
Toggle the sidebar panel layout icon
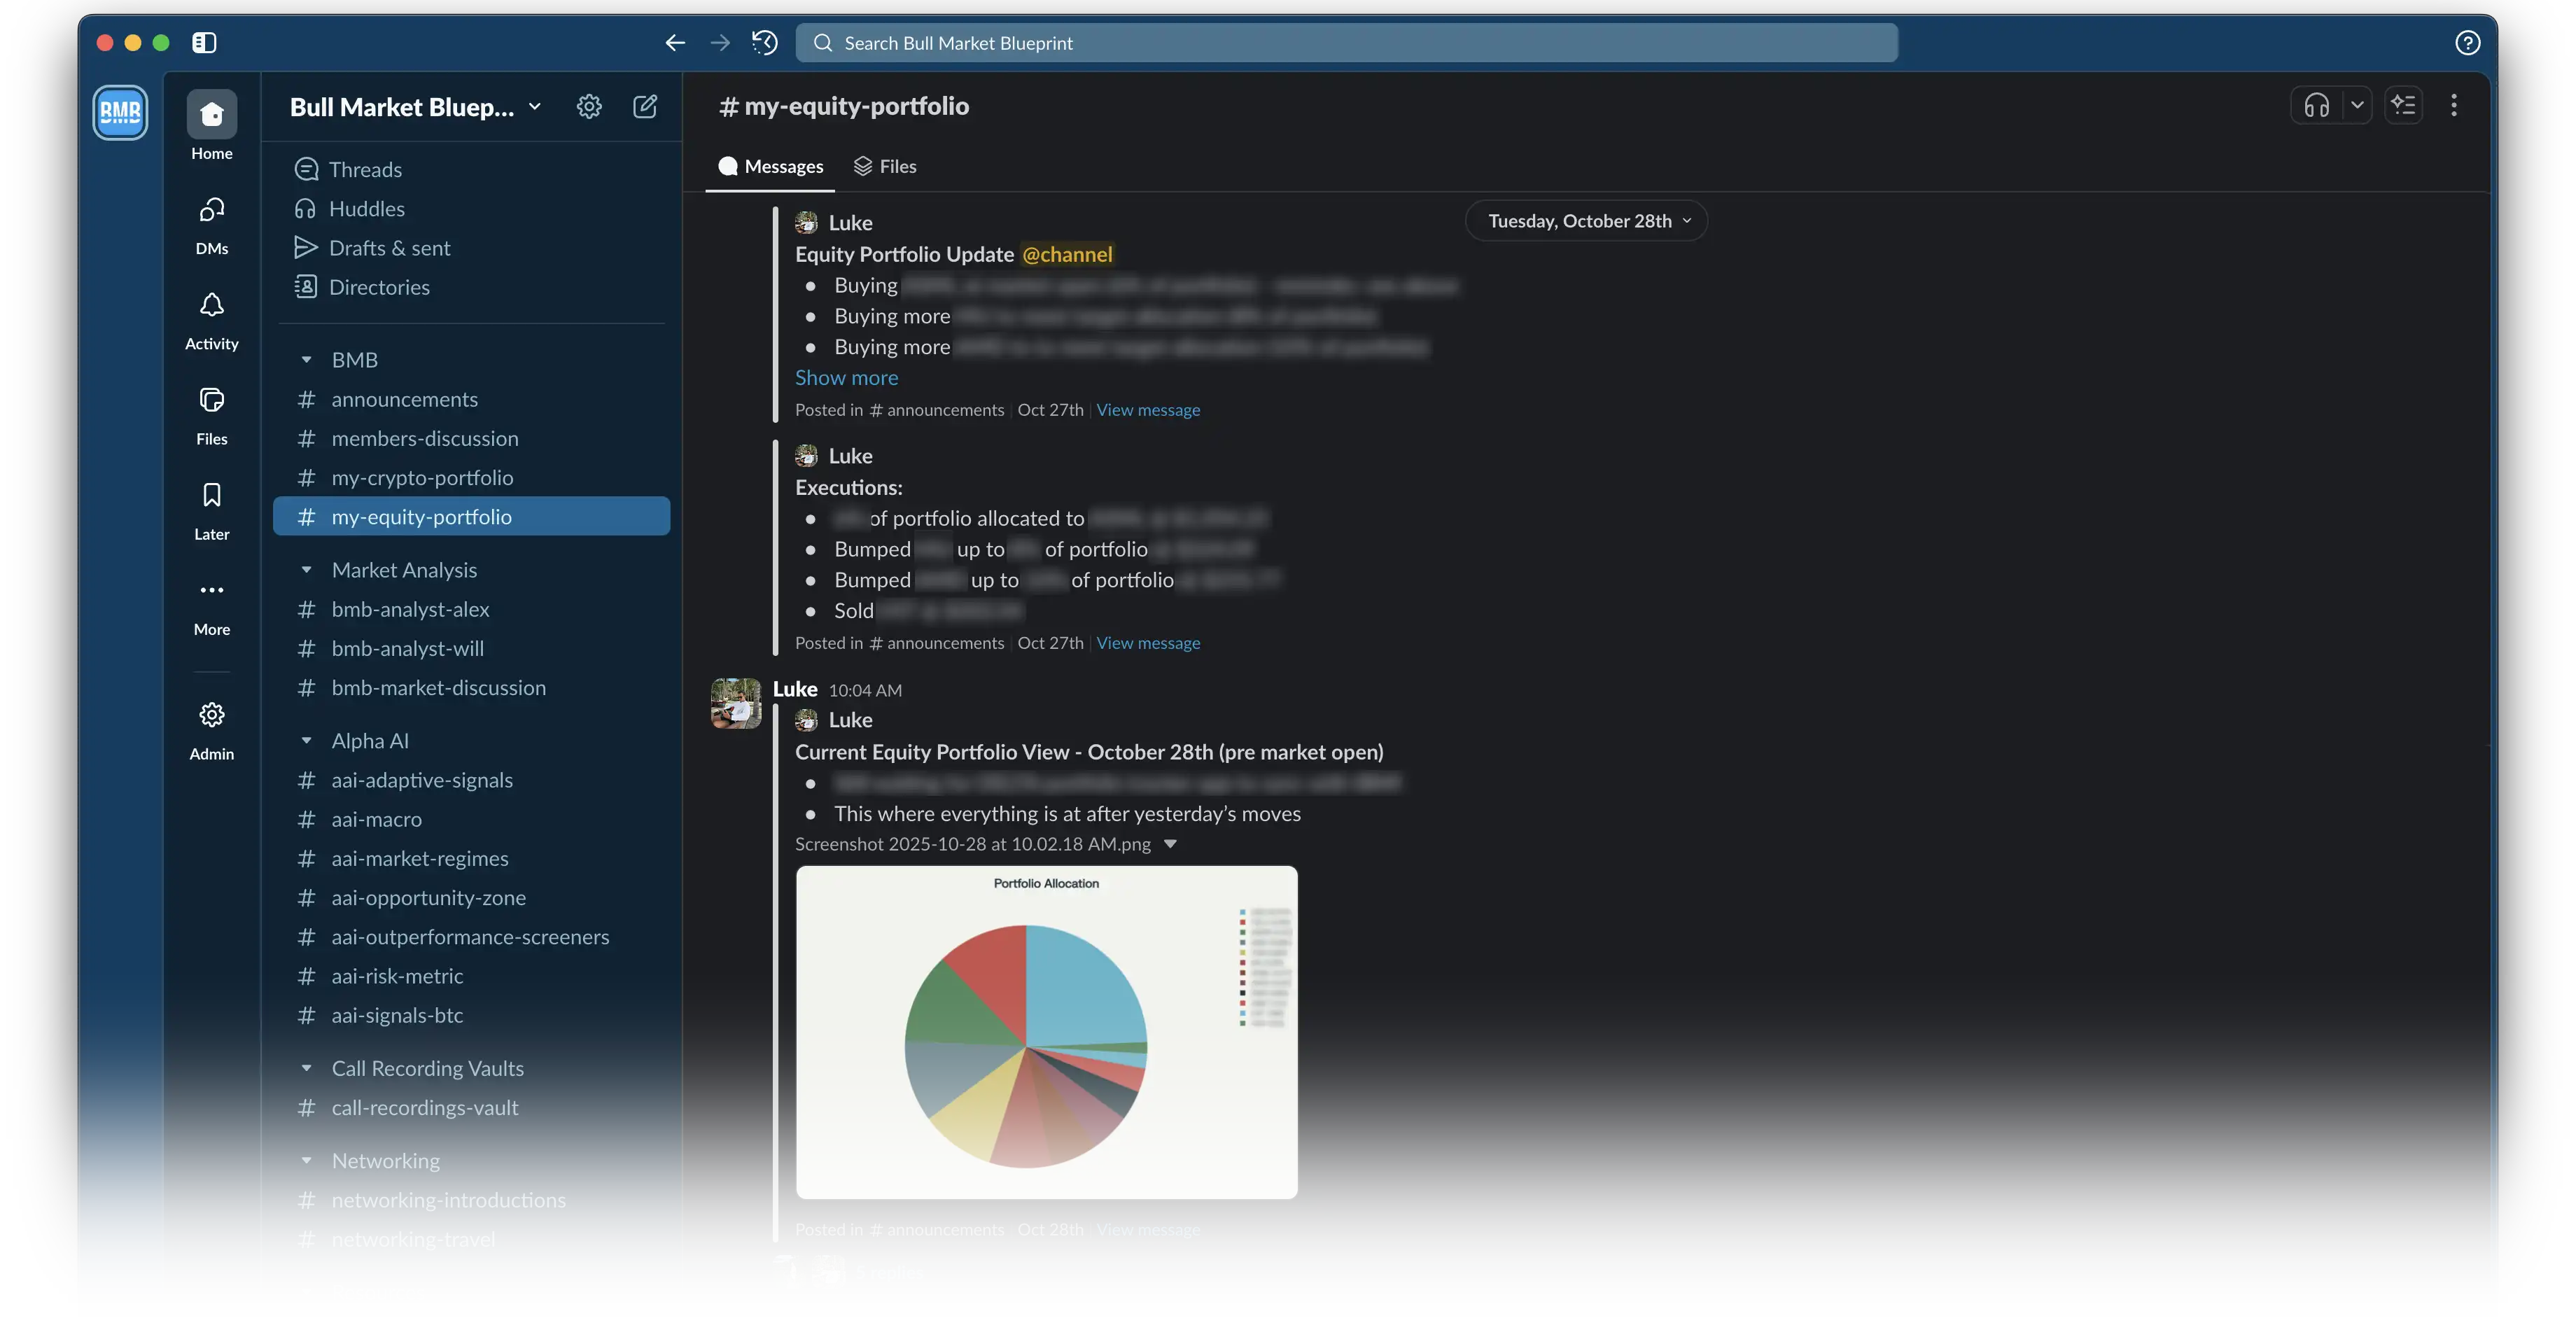coord(204,43)
